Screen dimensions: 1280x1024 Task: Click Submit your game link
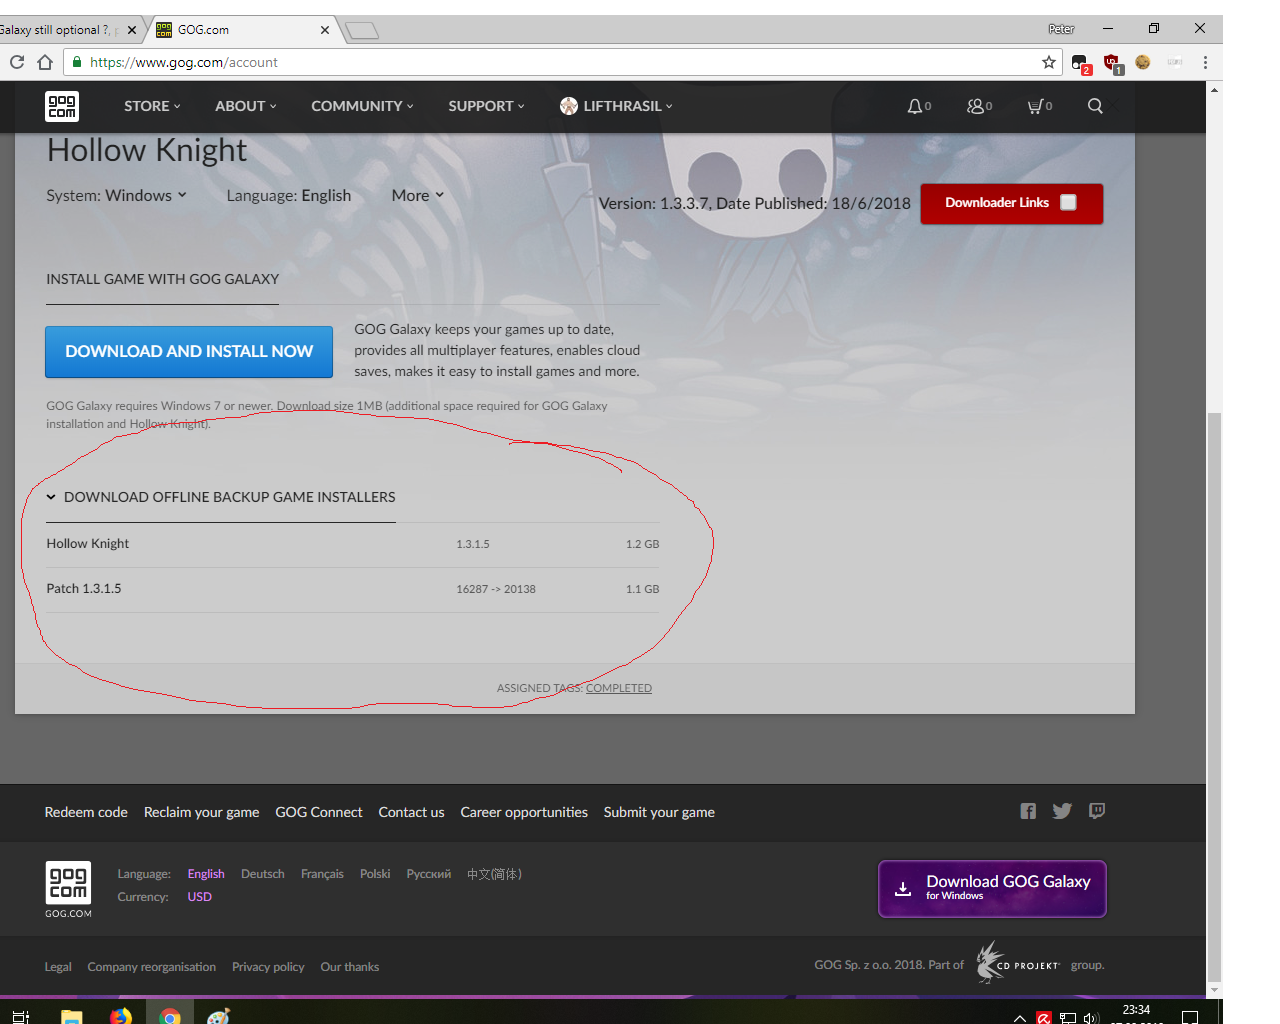click(x=659, y=812)
